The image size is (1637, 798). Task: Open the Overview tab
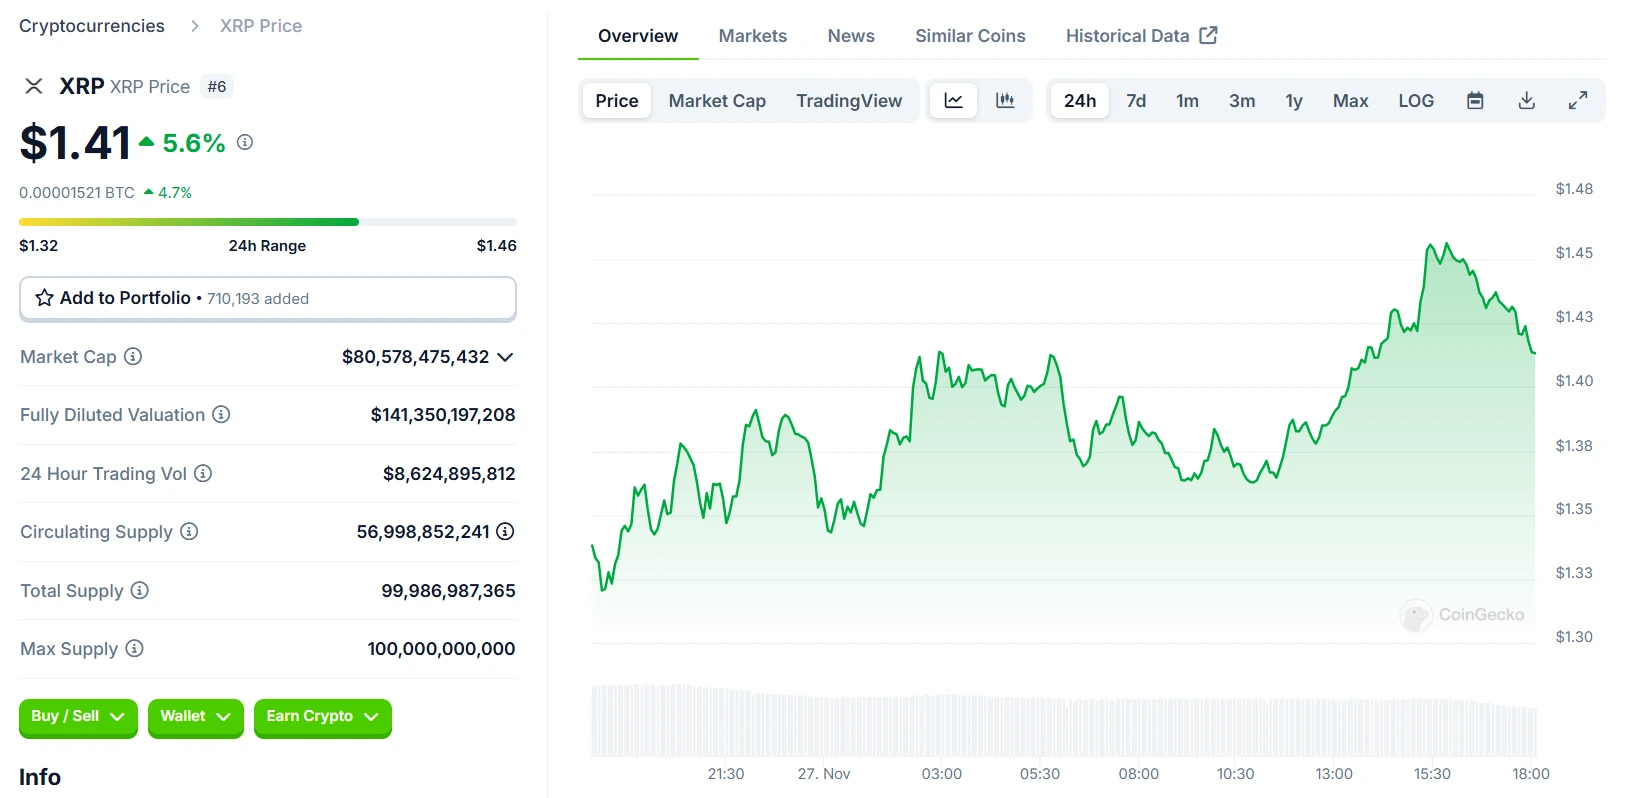coord(638,36)
